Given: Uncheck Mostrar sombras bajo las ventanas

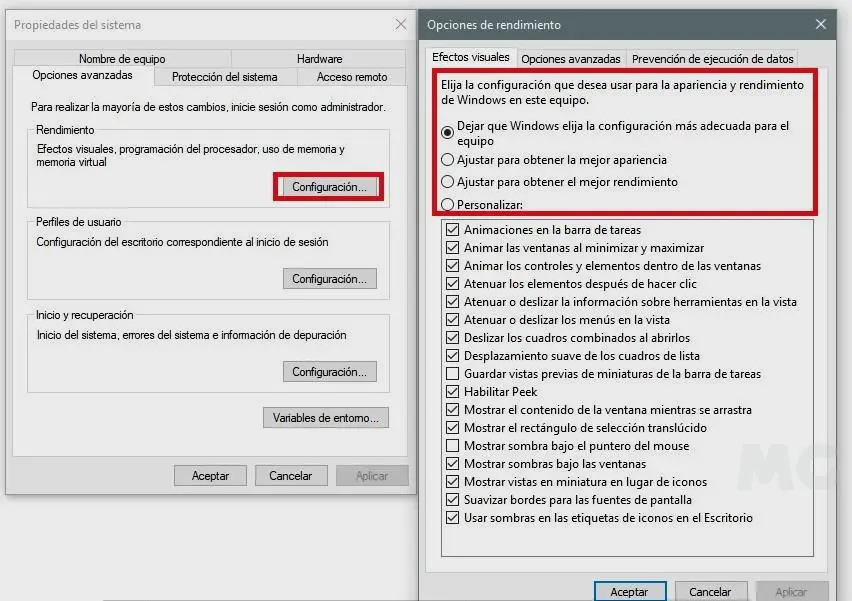Looking at the screenshot, I should (452, 464).
